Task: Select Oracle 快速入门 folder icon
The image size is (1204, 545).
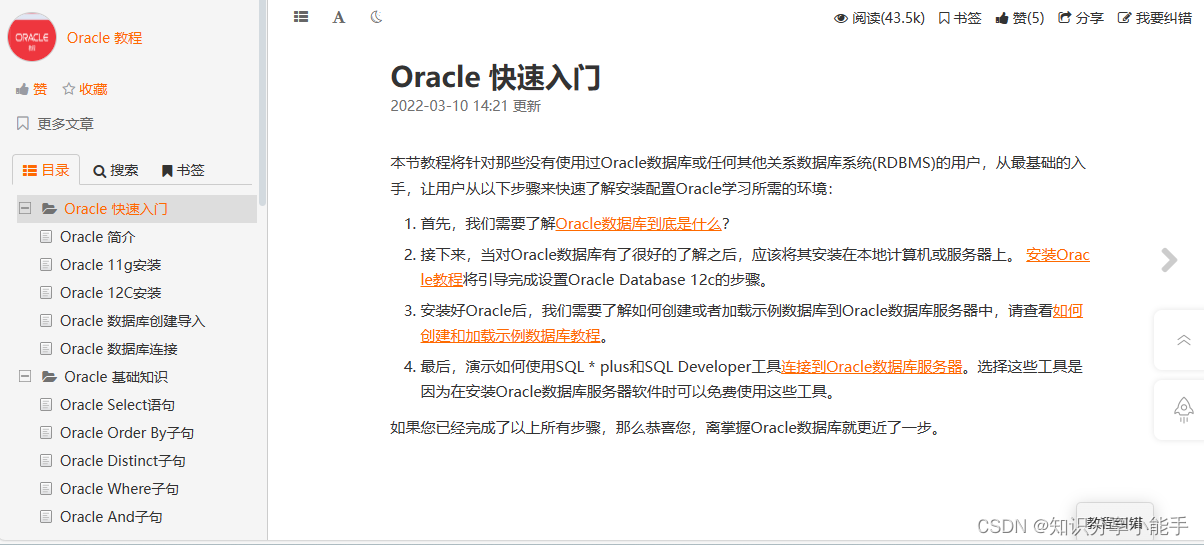Action: tap(49, 209)
